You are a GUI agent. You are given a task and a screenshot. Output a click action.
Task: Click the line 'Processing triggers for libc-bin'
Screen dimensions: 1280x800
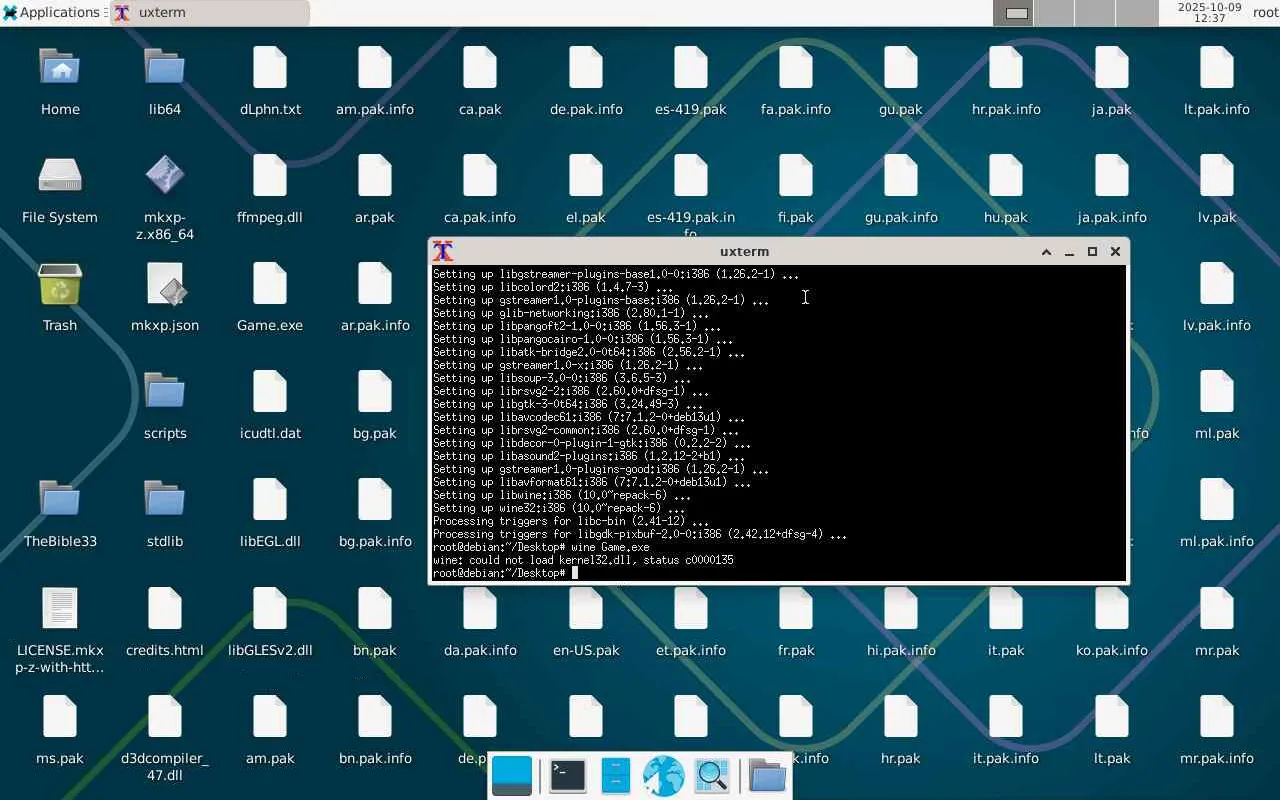click(571, 521)
